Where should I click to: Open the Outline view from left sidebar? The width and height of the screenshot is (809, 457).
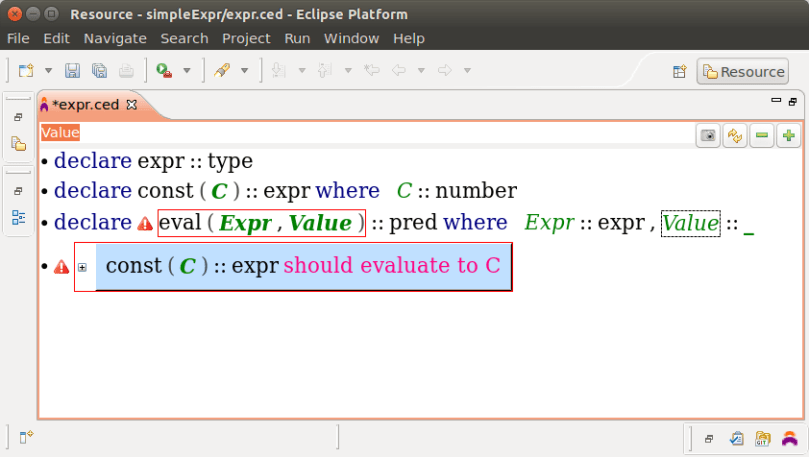(x=18, y=216)
